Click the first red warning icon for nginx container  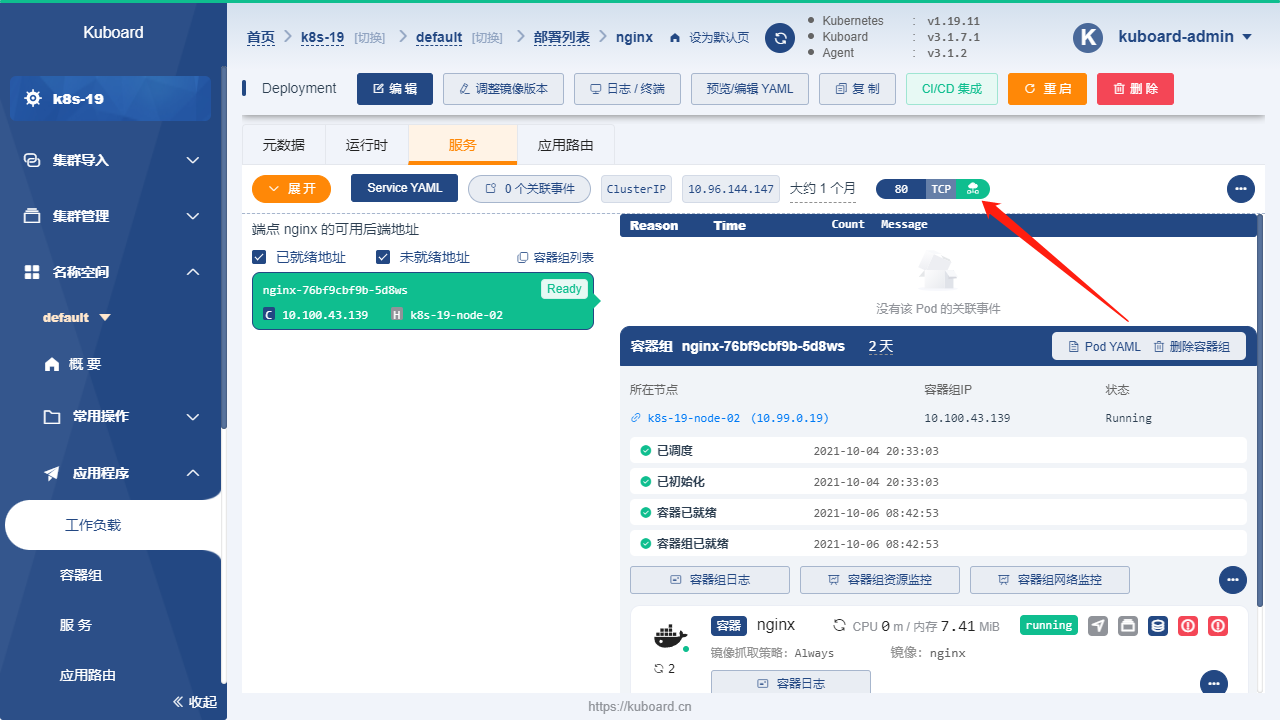[x=1188, y=626]
